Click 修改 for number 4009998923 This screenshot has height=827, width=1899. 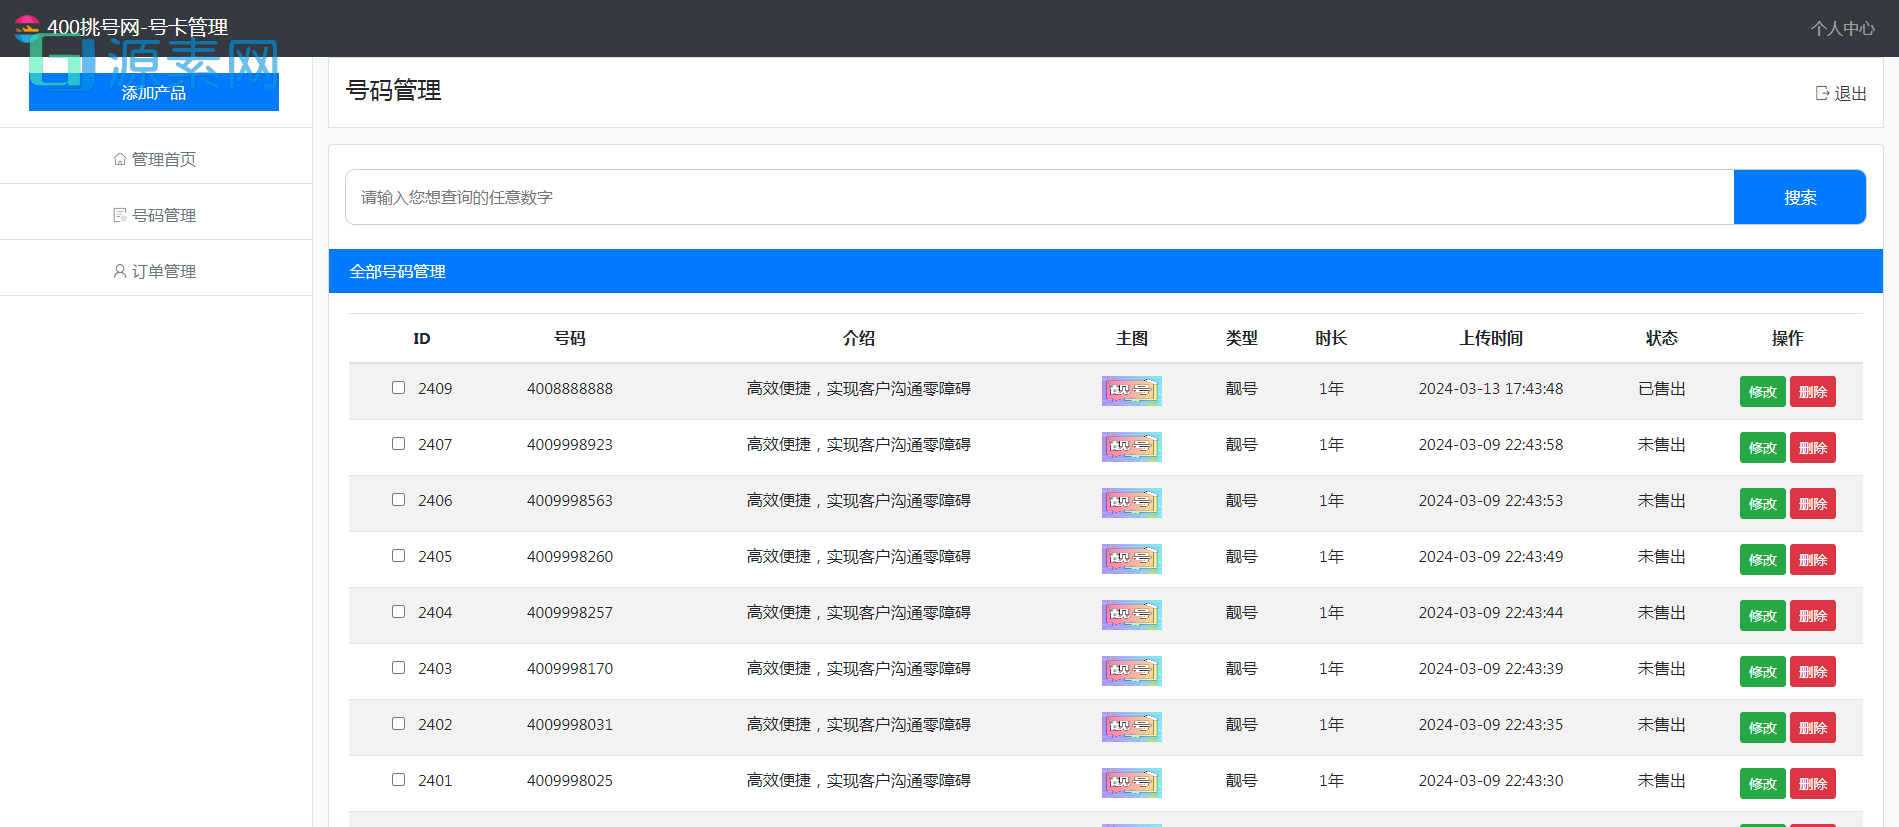pos(1762,447)
